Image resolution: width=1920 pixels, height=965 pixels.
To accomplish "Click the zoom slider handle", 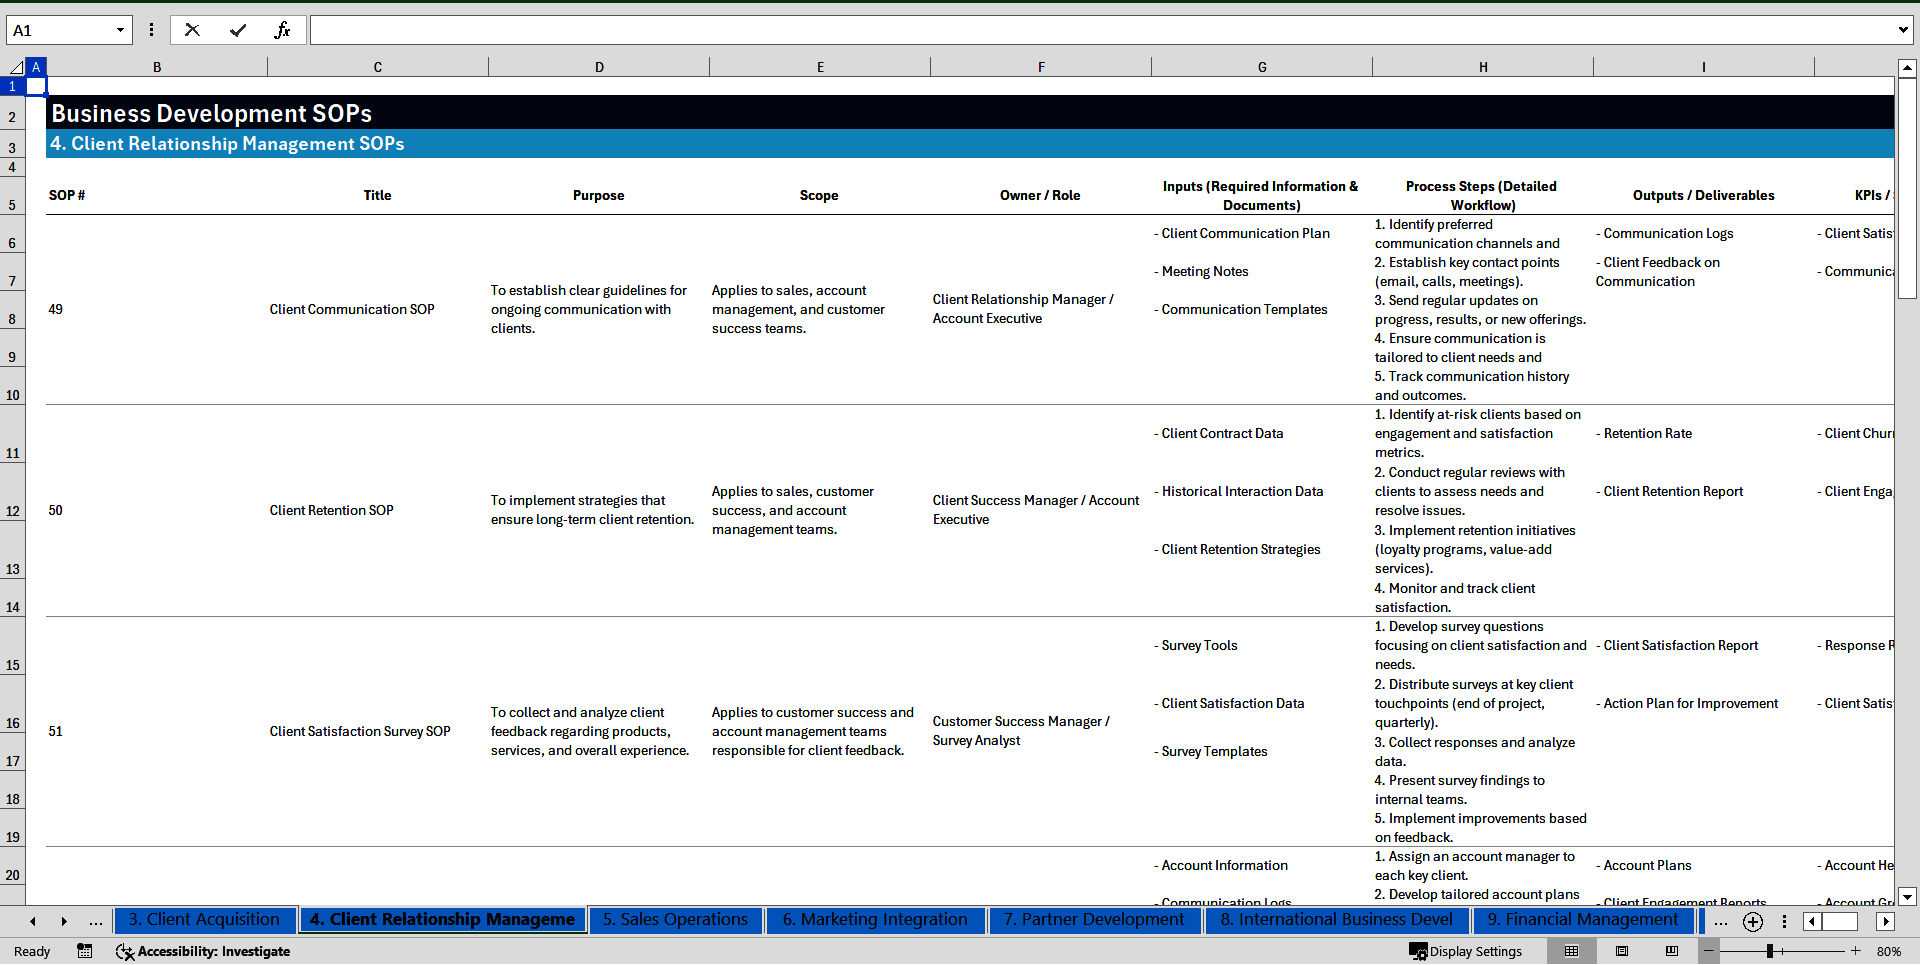I will tap(1769, 951).
